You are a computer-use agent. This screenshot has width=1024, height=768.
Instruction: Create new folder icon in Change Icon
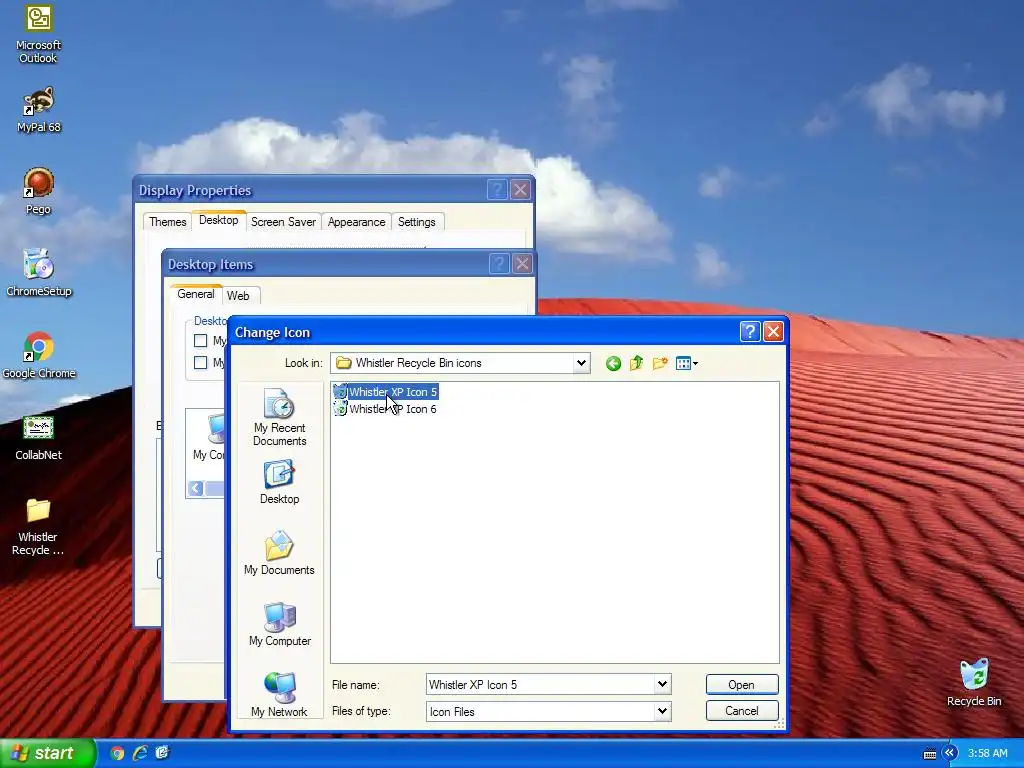tap(660, 363)
